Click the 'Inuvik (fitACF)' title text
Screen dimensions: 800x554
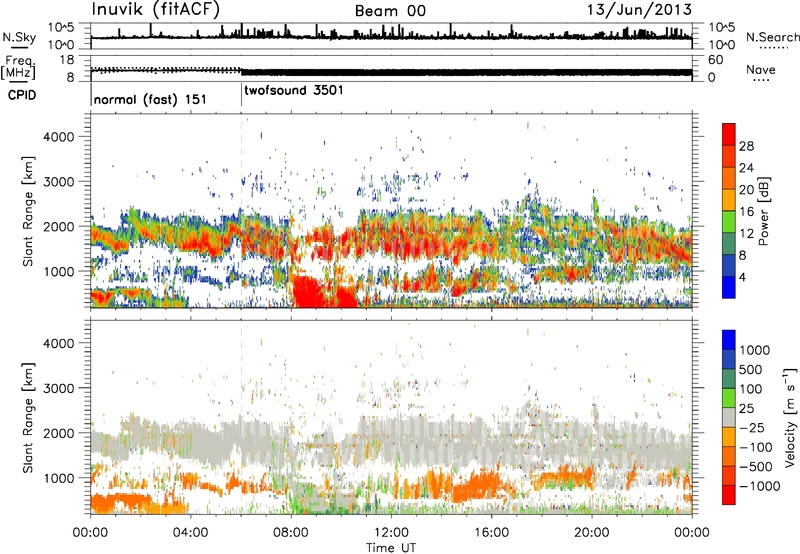point(156,9)
